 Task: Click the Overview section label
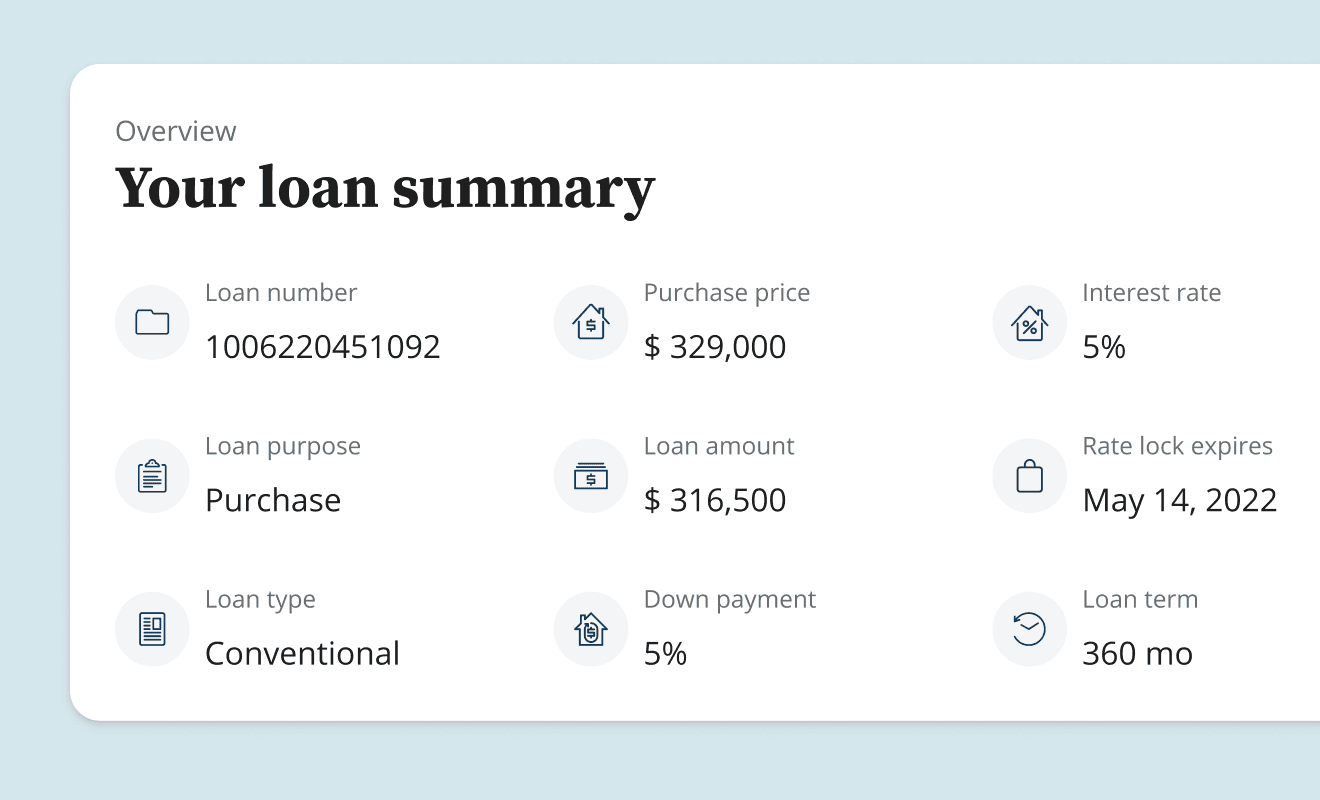[x=176, y=131]
